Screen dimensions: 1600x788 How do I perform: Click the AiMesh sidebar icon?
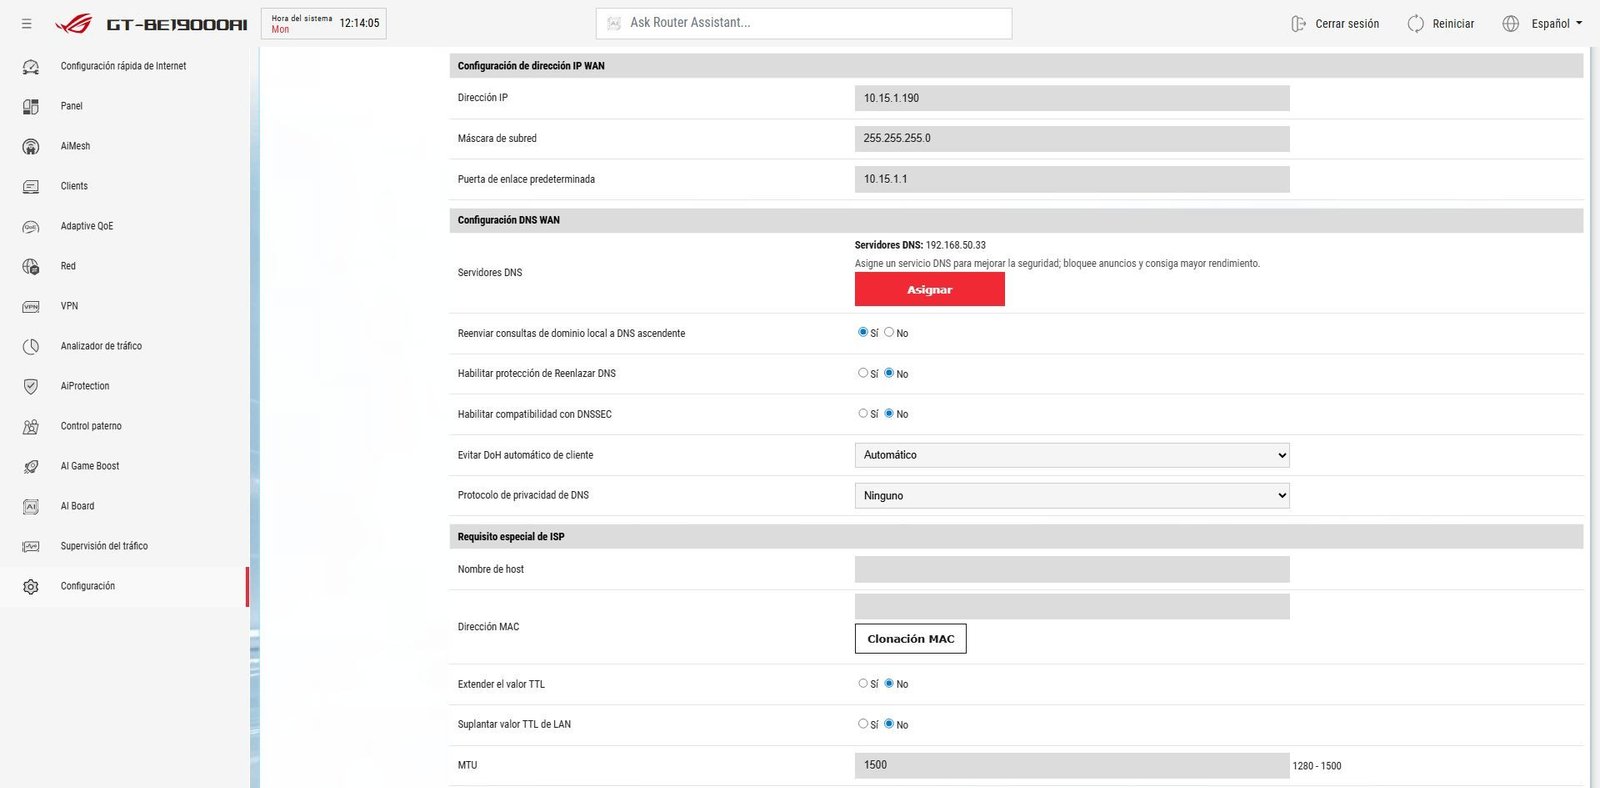(x=31, y=146)
